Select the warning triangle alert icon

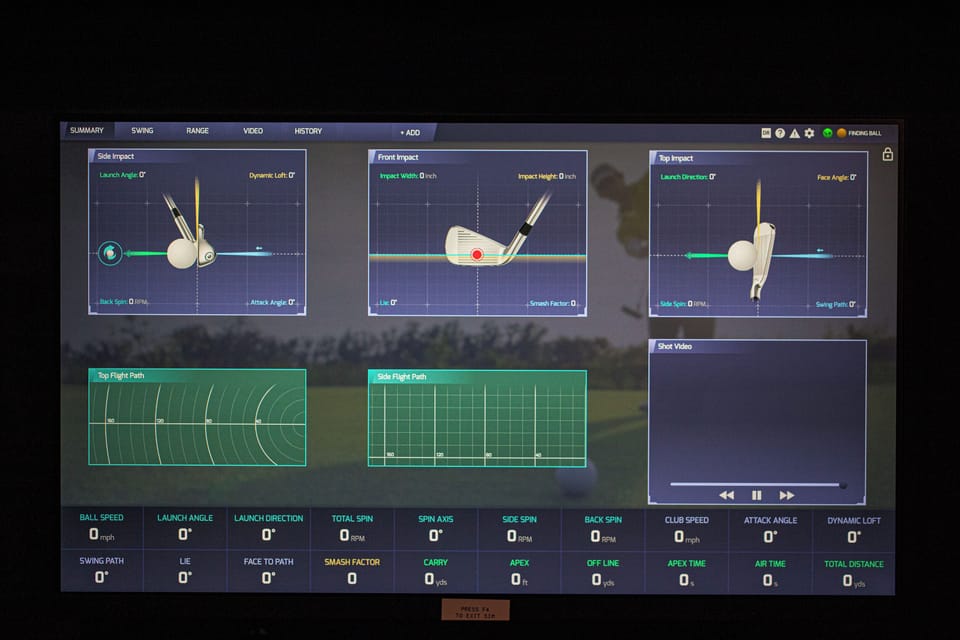point(795,133)
